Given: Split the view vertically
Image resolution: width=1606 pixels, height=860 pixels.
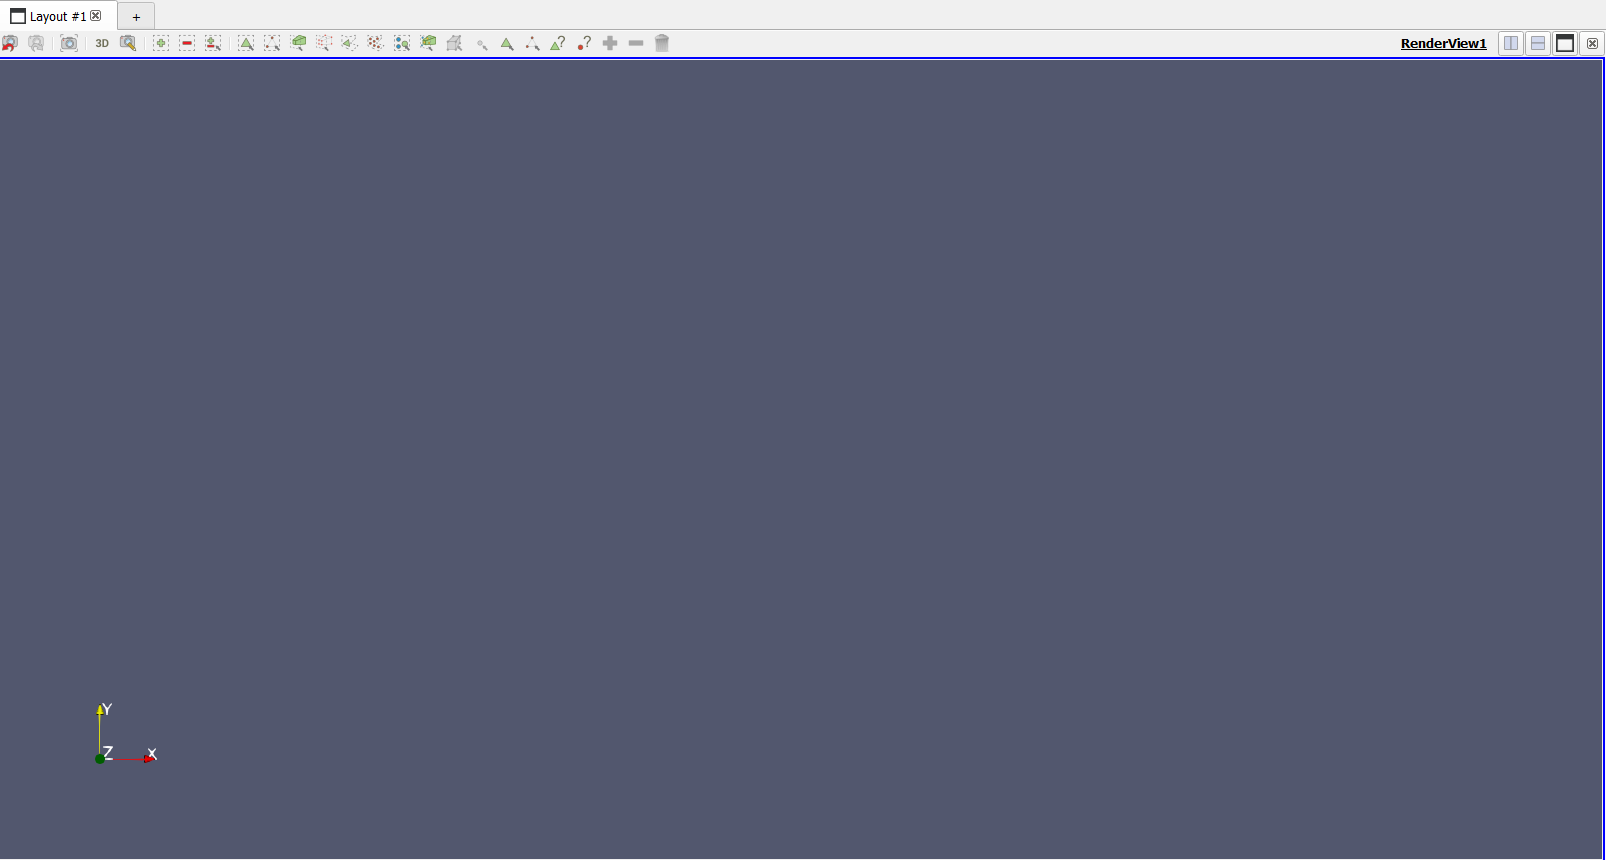Looking at the screenshot, I should [x=1538, y=43].
